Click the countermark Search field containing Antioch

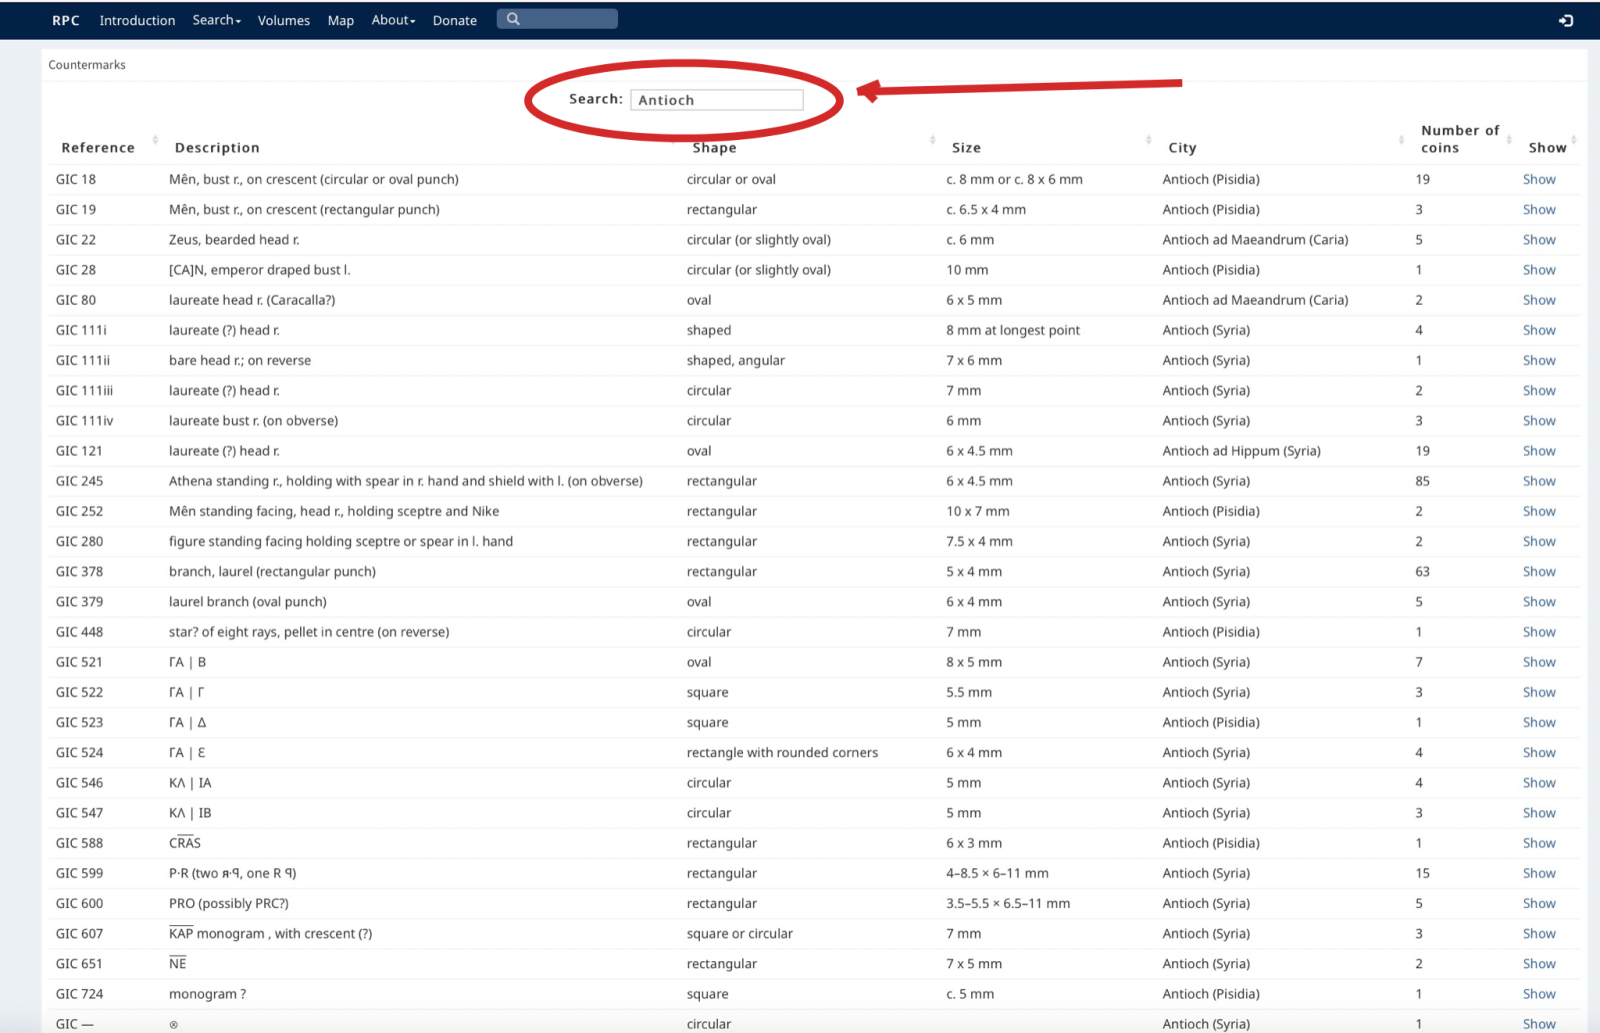coord(716,100)
